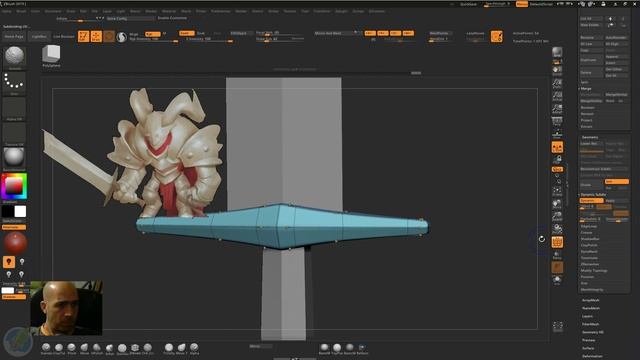Click the BPR render sphere icon

[557, 52]
